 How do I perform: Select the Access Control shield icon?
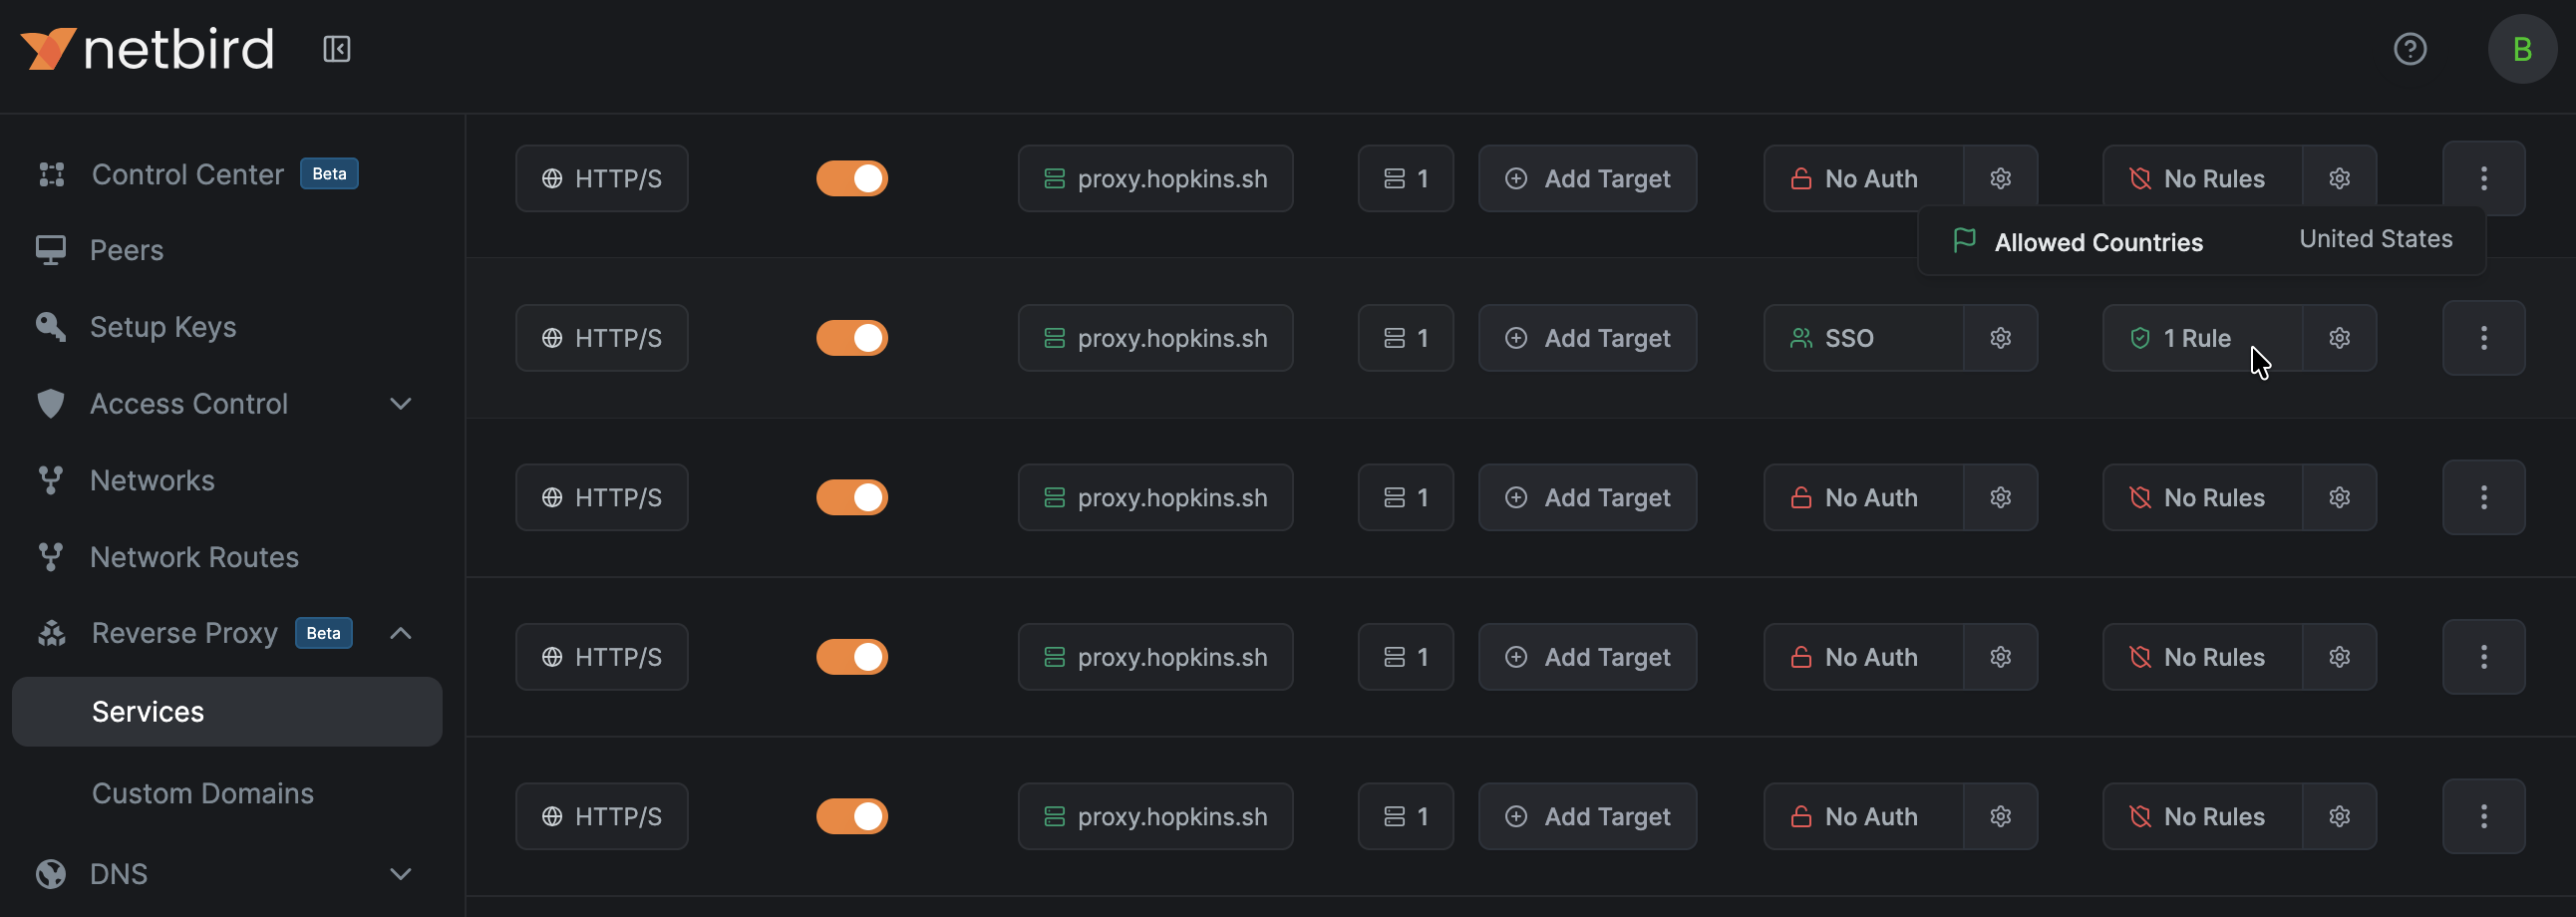coord(50,403)
